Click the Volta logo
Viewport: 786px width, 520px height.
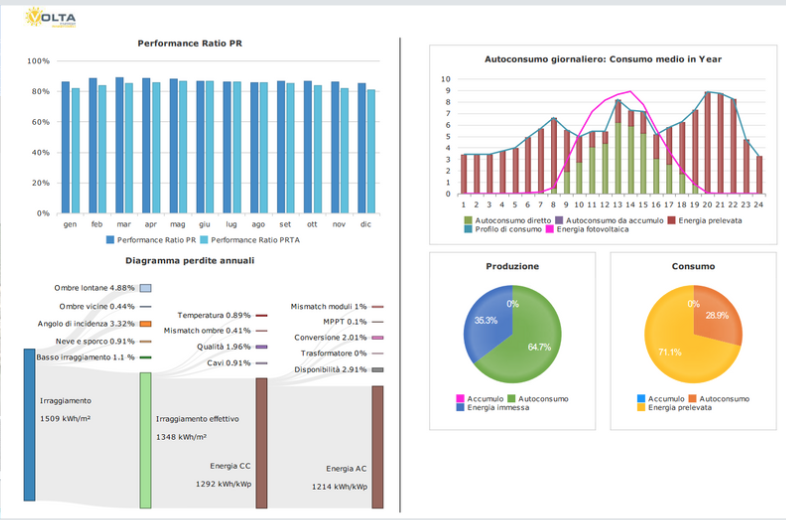point(51,18)
